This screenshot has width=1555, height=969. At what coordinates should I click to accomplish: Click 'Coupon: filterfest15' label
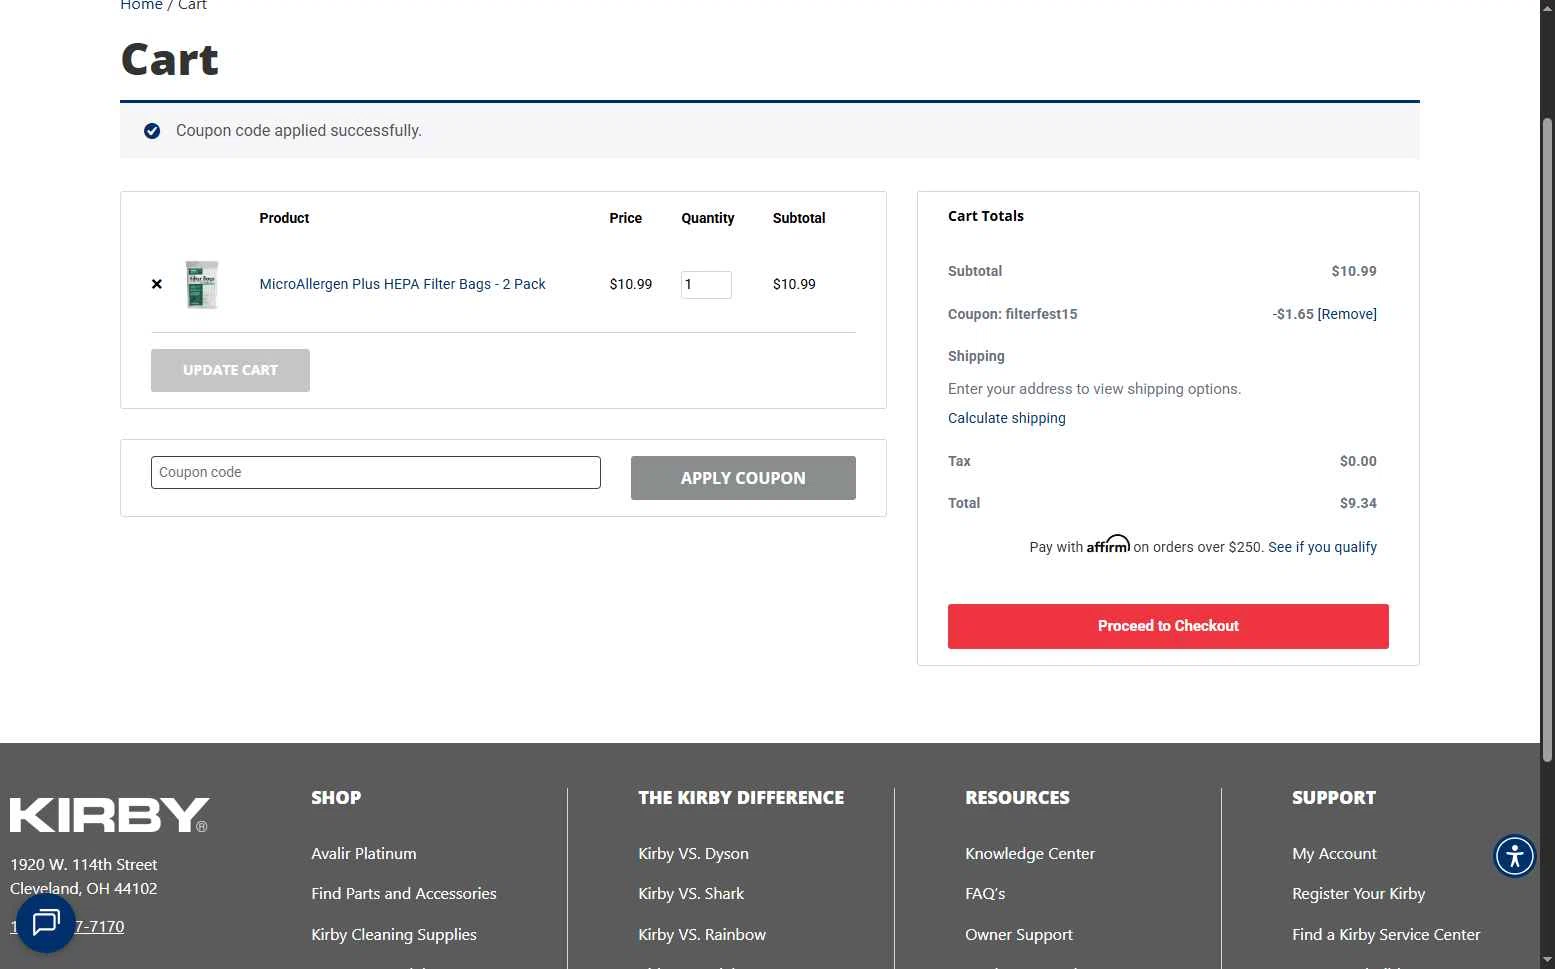coord(1013,314)
